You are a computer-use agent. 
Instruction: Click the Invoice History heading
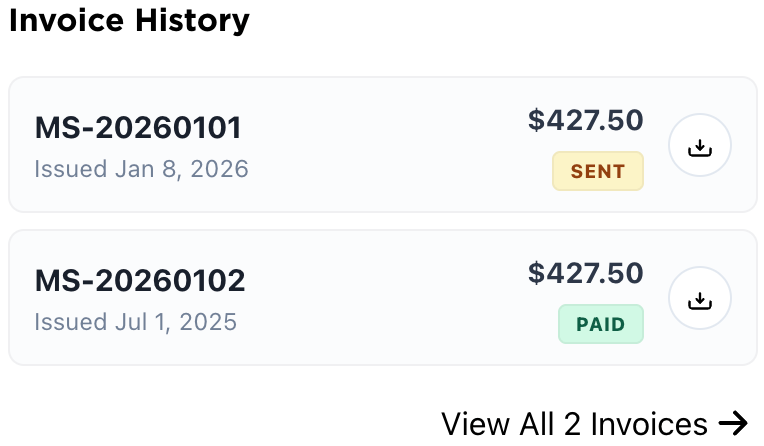129,20
